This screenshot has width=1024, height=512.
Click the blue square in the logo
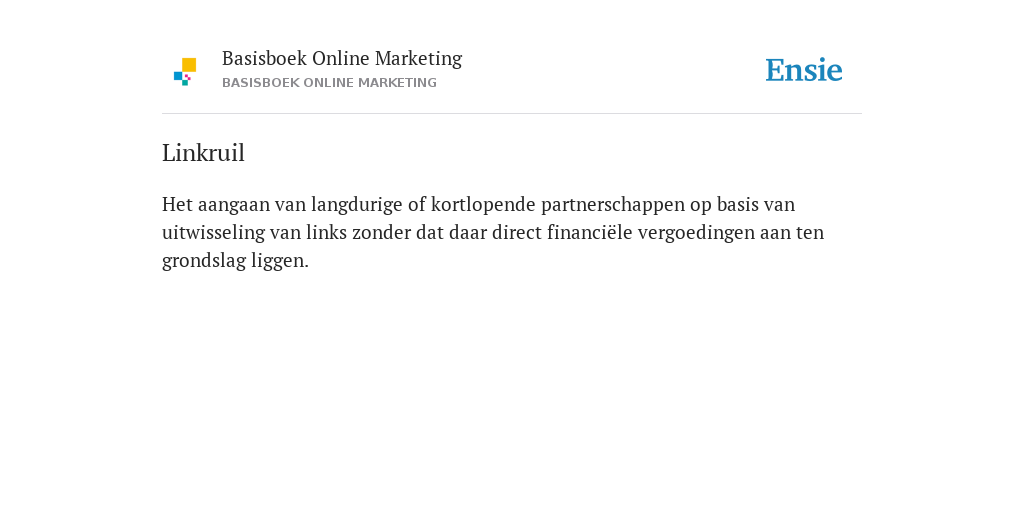(x=178, y=76)
